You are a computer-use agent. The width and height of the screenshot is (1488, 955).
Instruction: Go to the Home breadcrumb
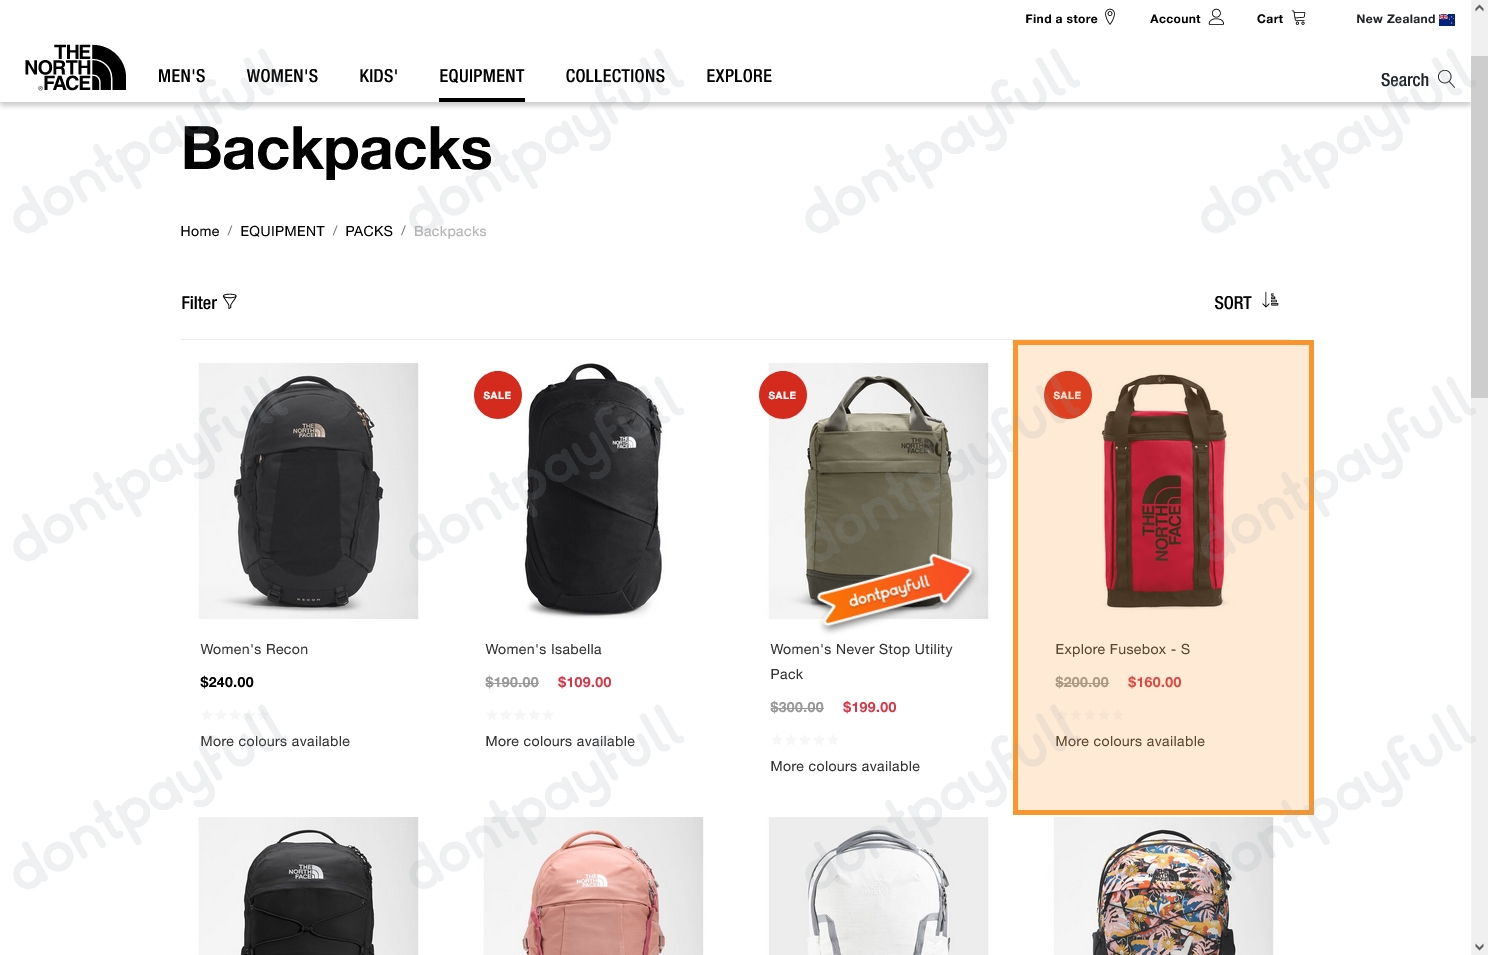200,231
